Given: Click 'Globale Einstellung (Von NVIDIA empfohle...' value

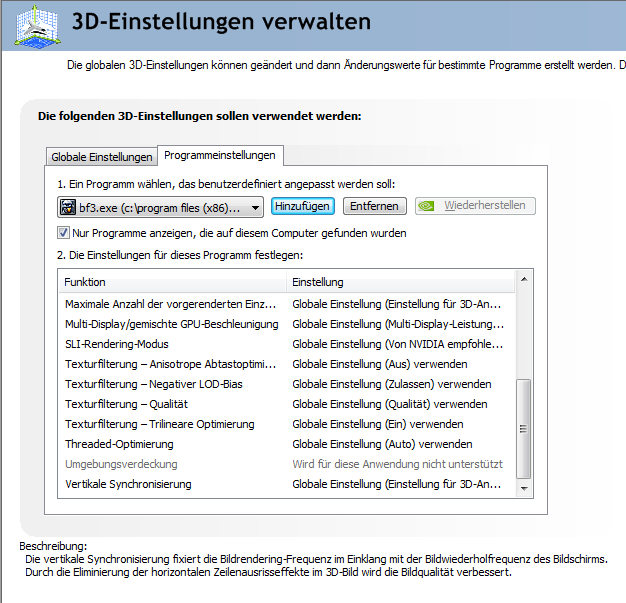Looking at the screenshot, I should pos(398,344).
